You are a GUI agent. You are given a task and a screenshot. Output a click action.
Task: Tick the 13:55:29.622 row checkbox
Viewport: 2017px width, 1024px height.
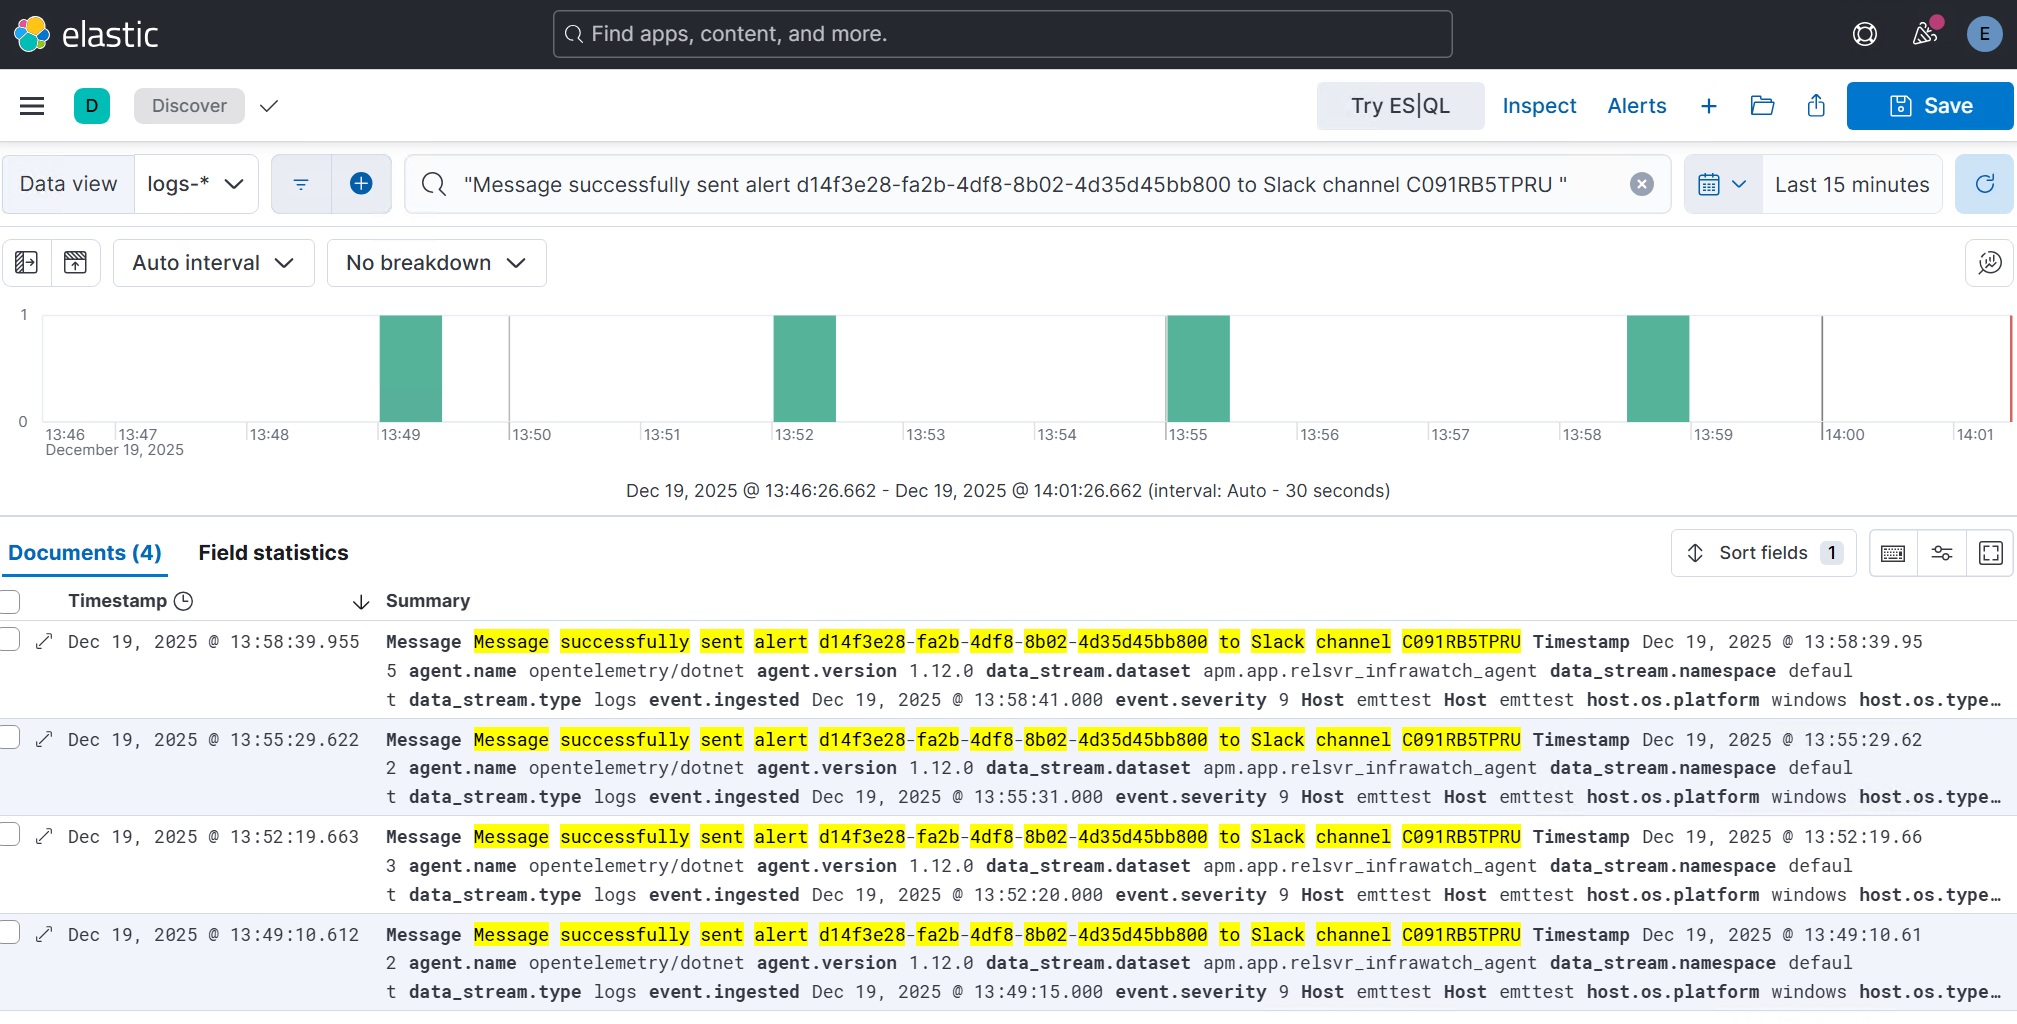[x=10, y=738]
